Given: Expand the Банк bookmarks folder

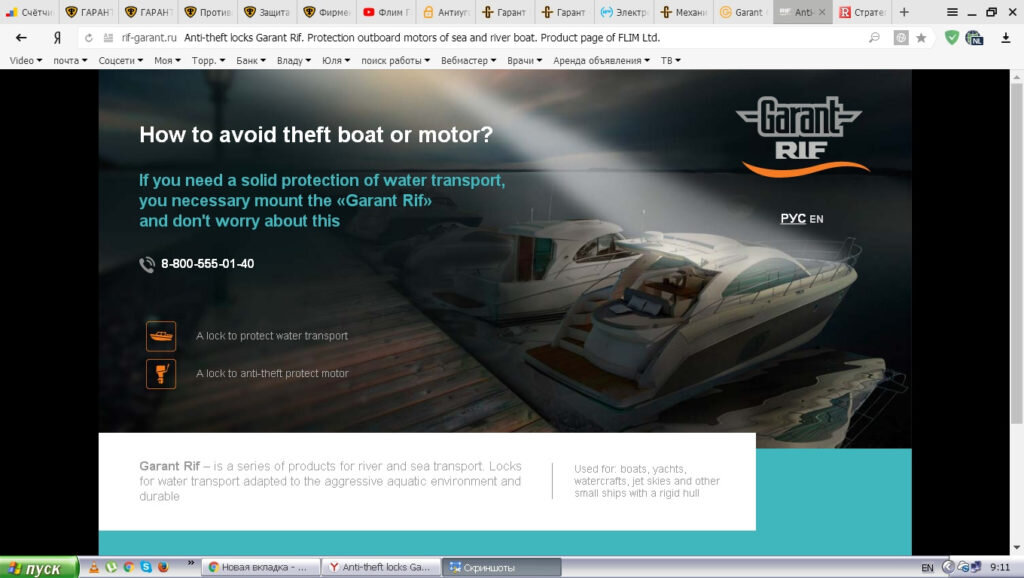Looking at the screenshot, I should (251, 60).
